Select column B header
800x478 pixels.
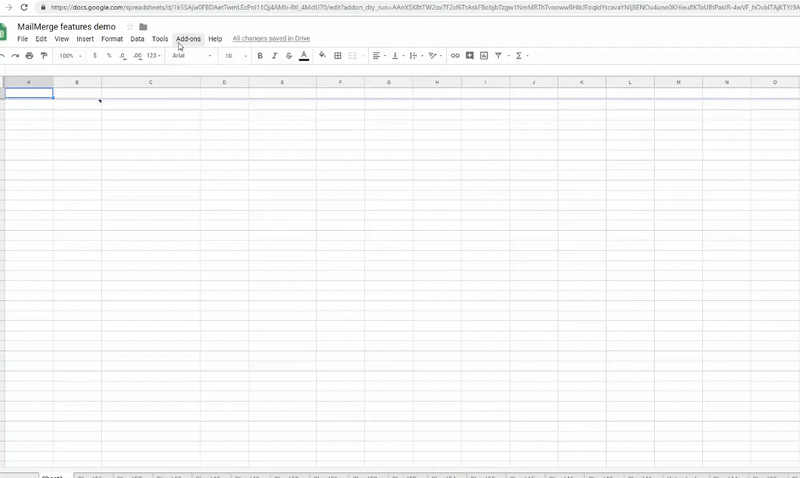tap(77, 82)
